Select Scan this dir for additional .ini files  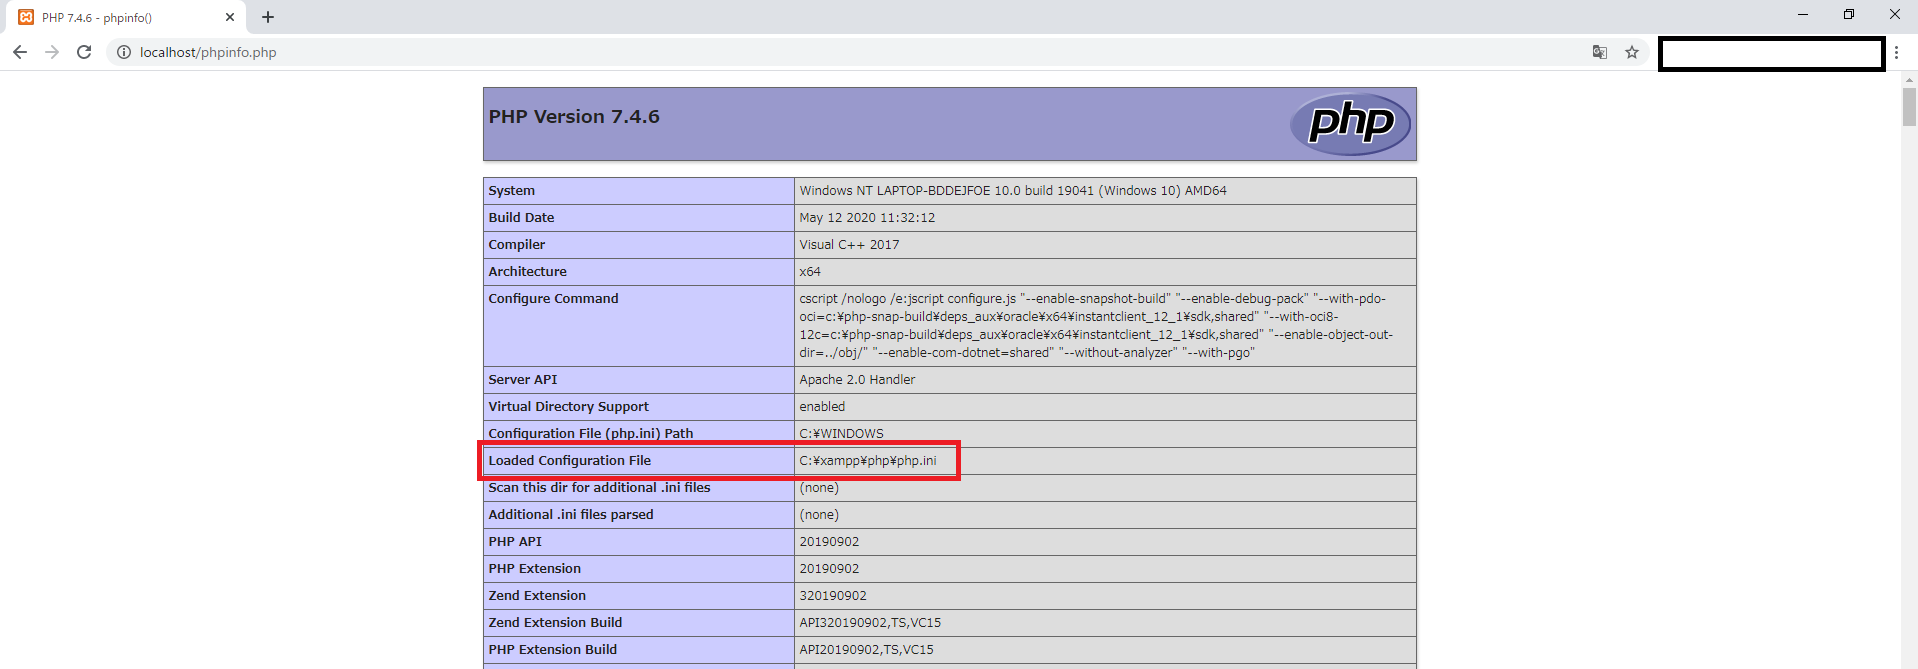[600, 488]
